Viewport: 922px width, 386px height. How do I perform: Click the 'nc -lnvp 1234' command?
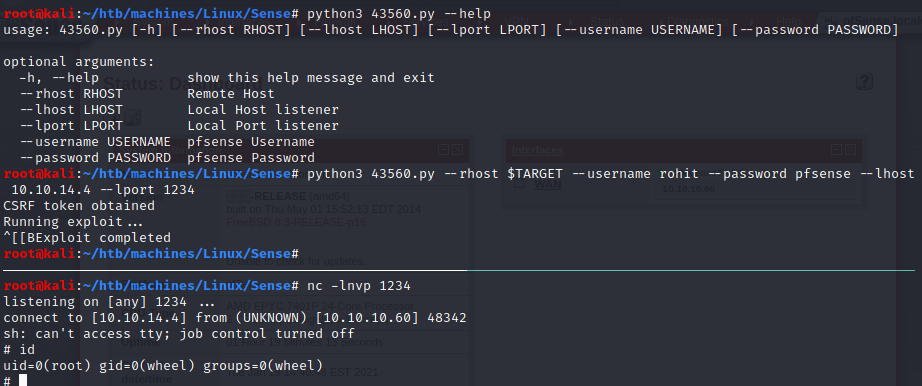[359, 286]
